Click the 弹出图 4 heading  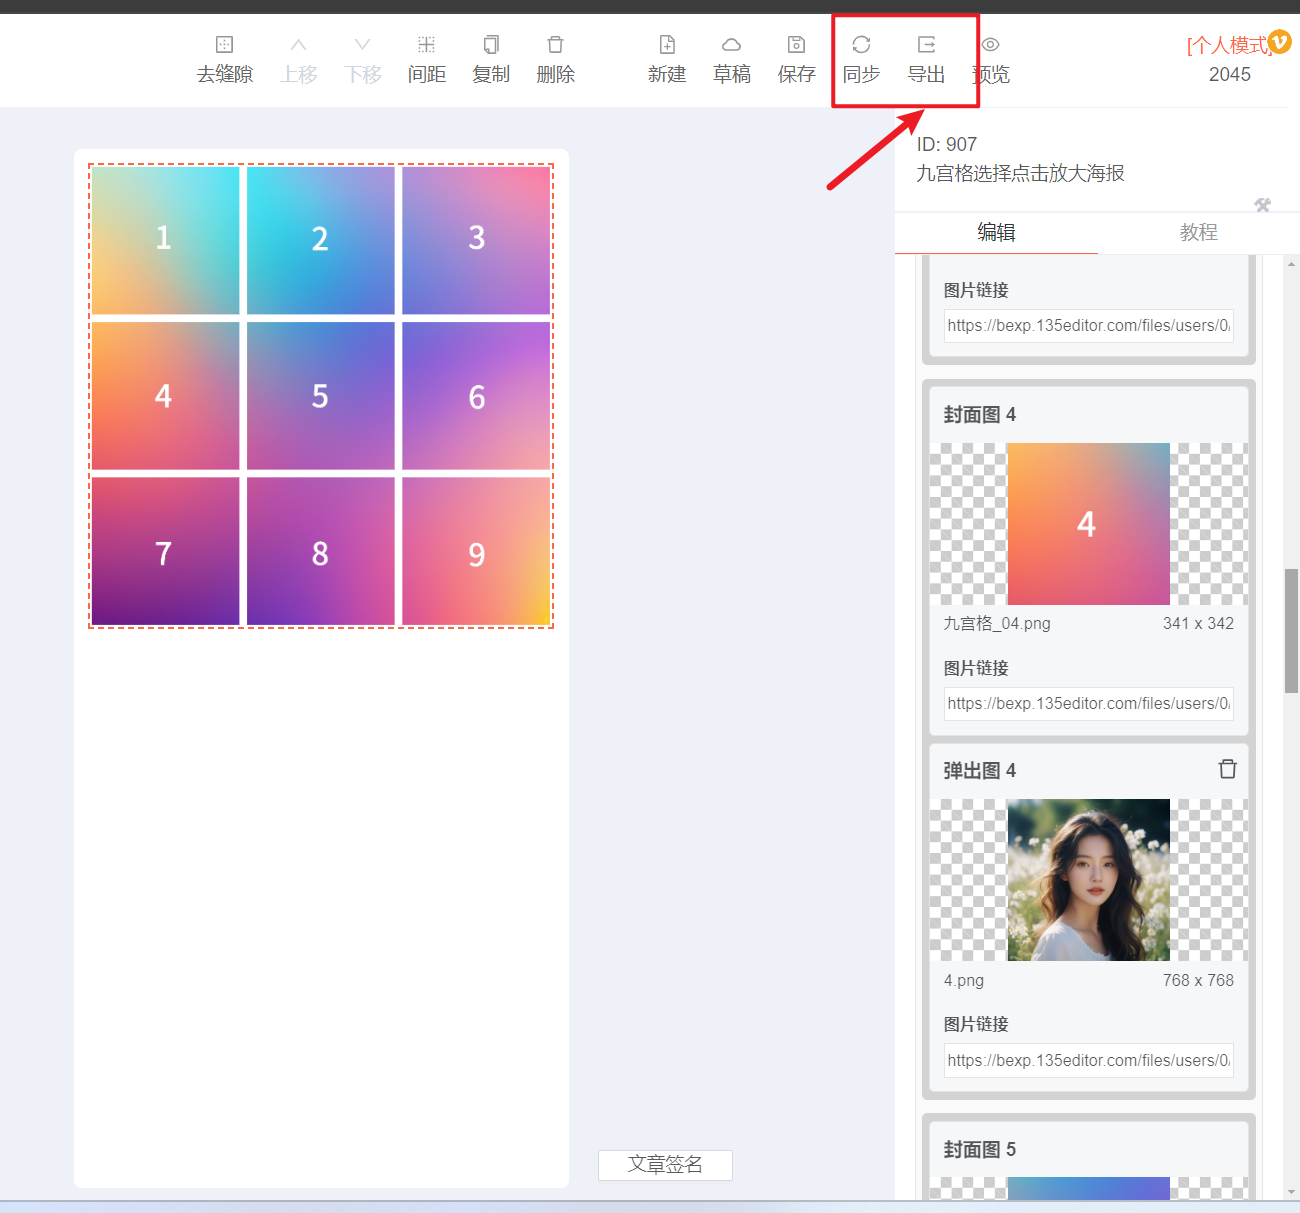pyautogui.click(x=980, y=770)
